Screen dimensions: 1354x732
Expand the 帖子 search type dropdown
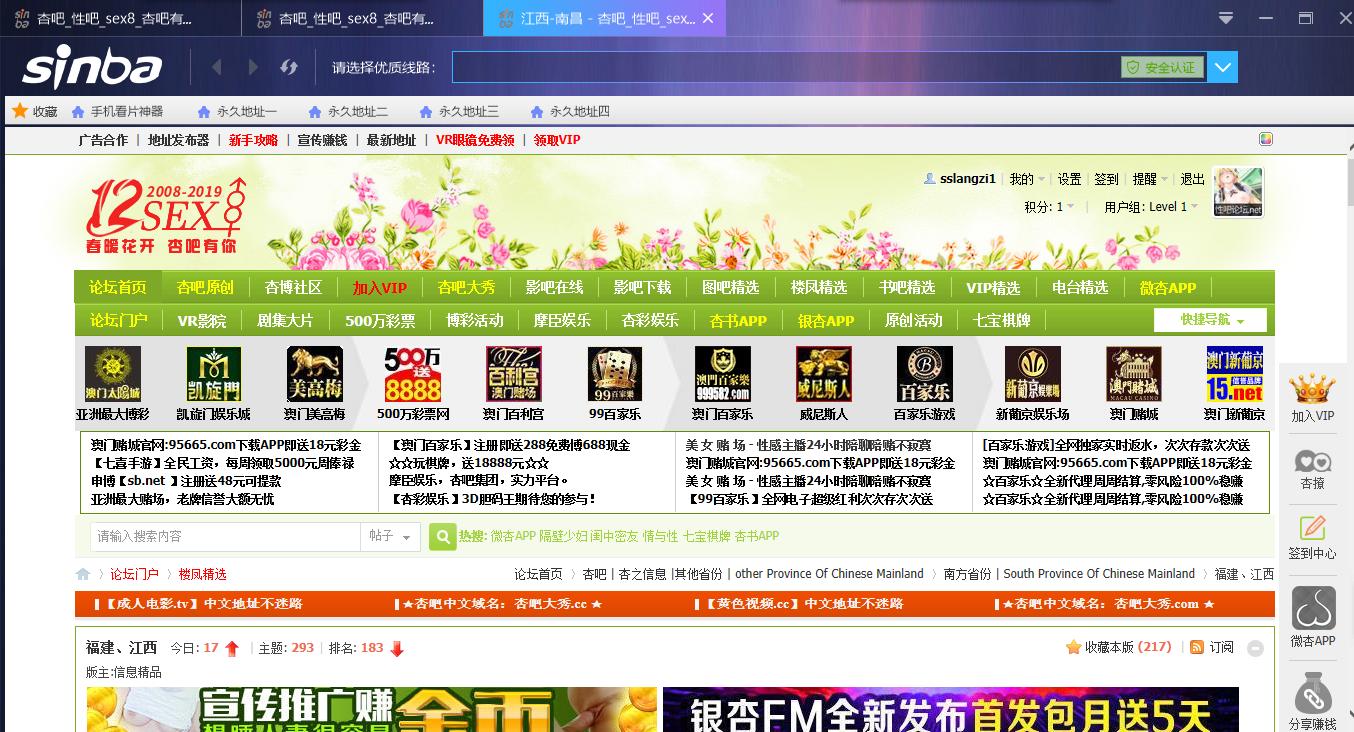[390, 536]
